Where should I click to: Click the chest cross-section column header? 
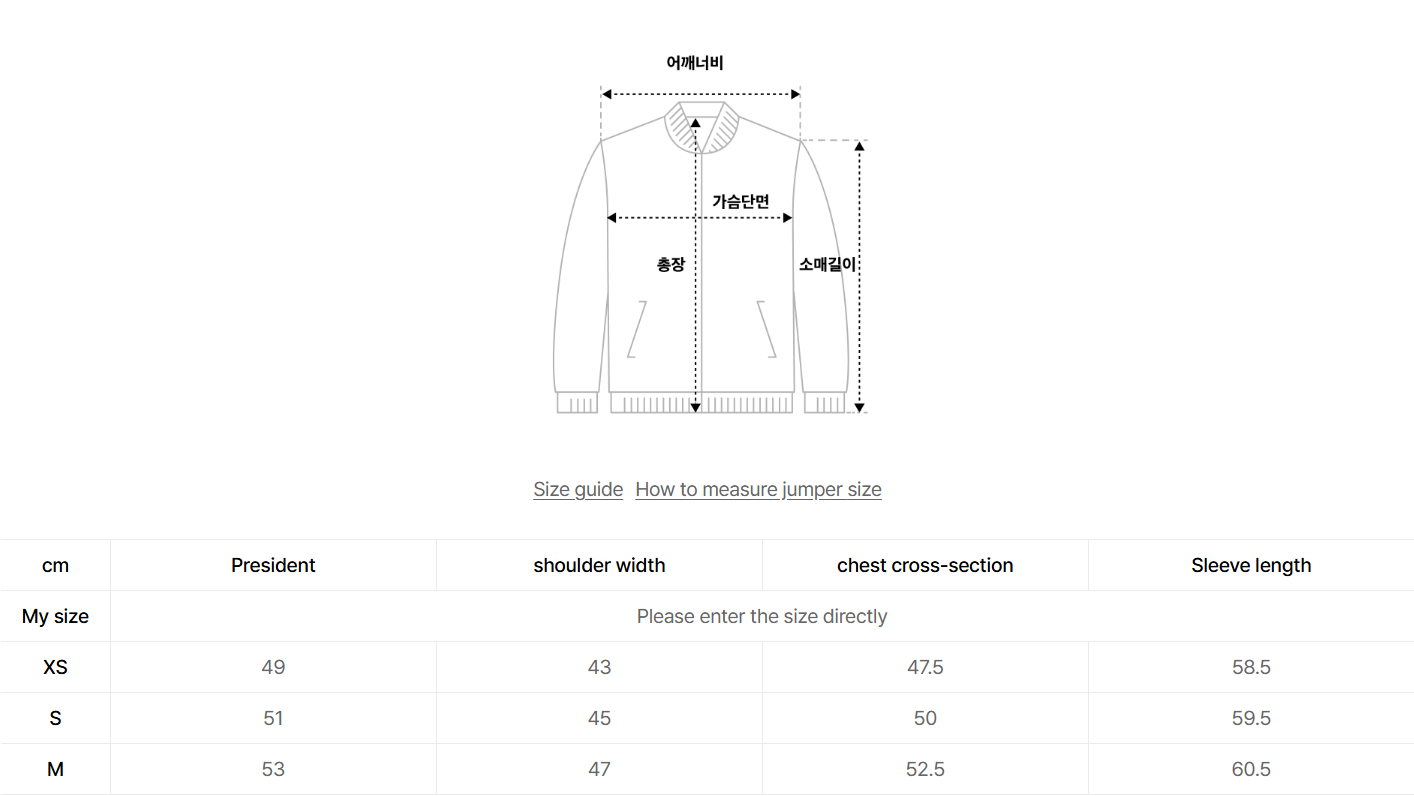[925, 565]
